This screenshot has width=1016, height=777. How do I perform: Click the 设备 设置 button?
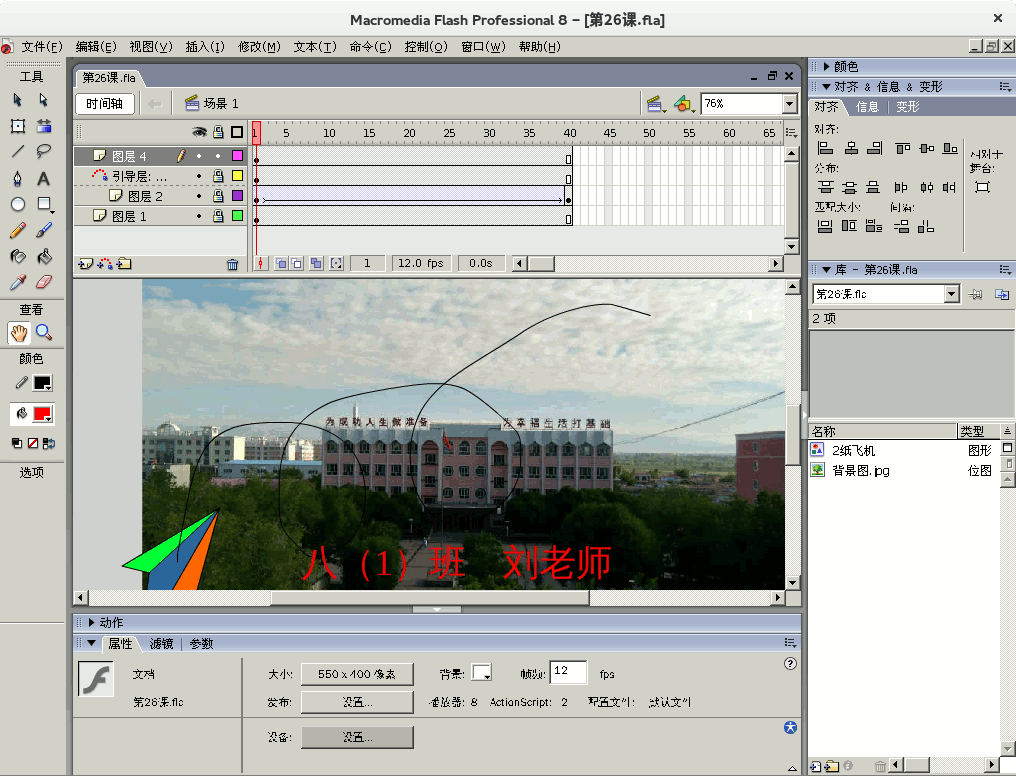357,737
